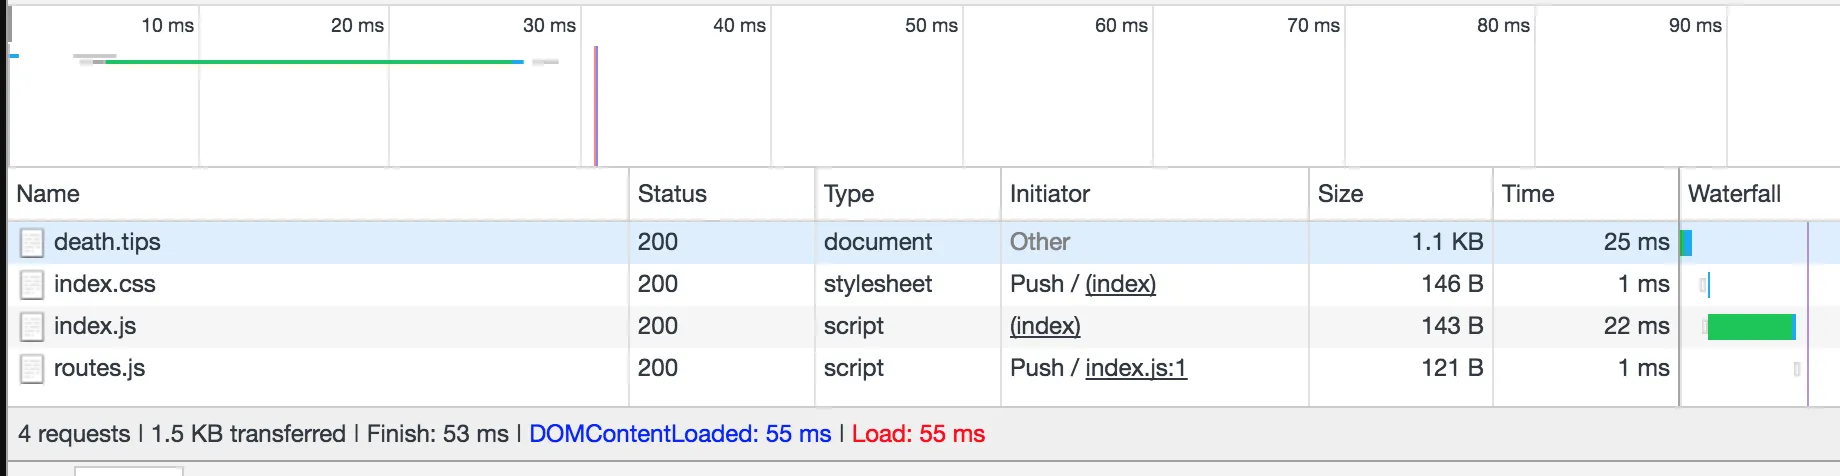Sort requests by Time column
Image resolution: width=1840 pixels, height=476 pixels.
coord(1527,194)
